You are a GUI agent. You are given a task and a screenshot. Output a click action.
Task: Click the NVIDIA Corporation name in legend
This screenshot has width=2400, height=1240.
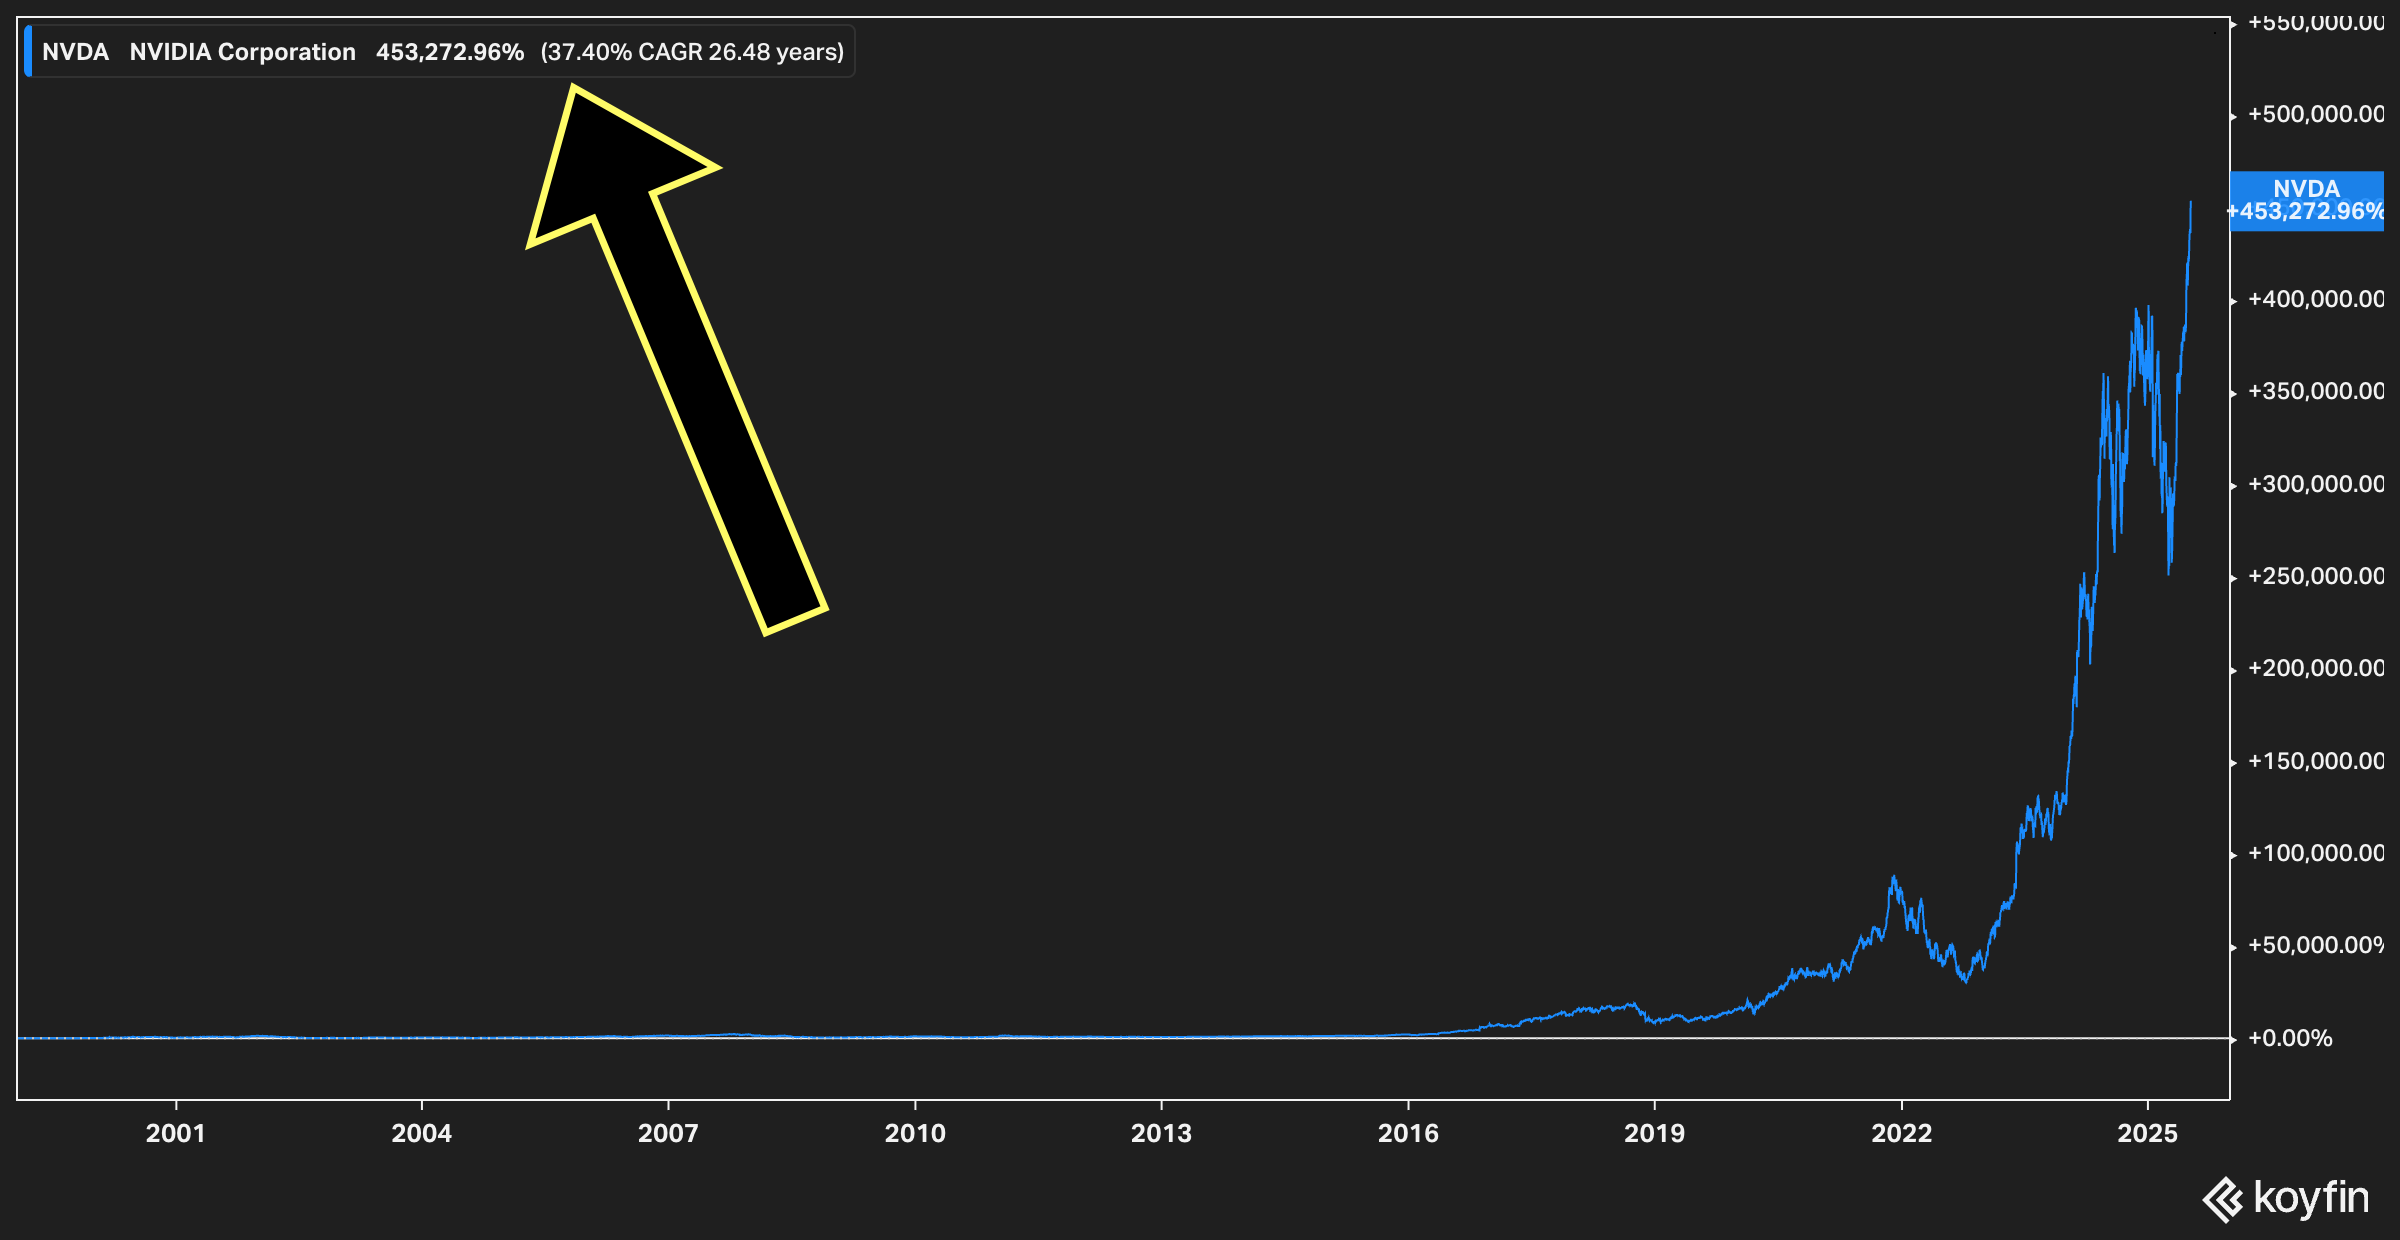242,52
